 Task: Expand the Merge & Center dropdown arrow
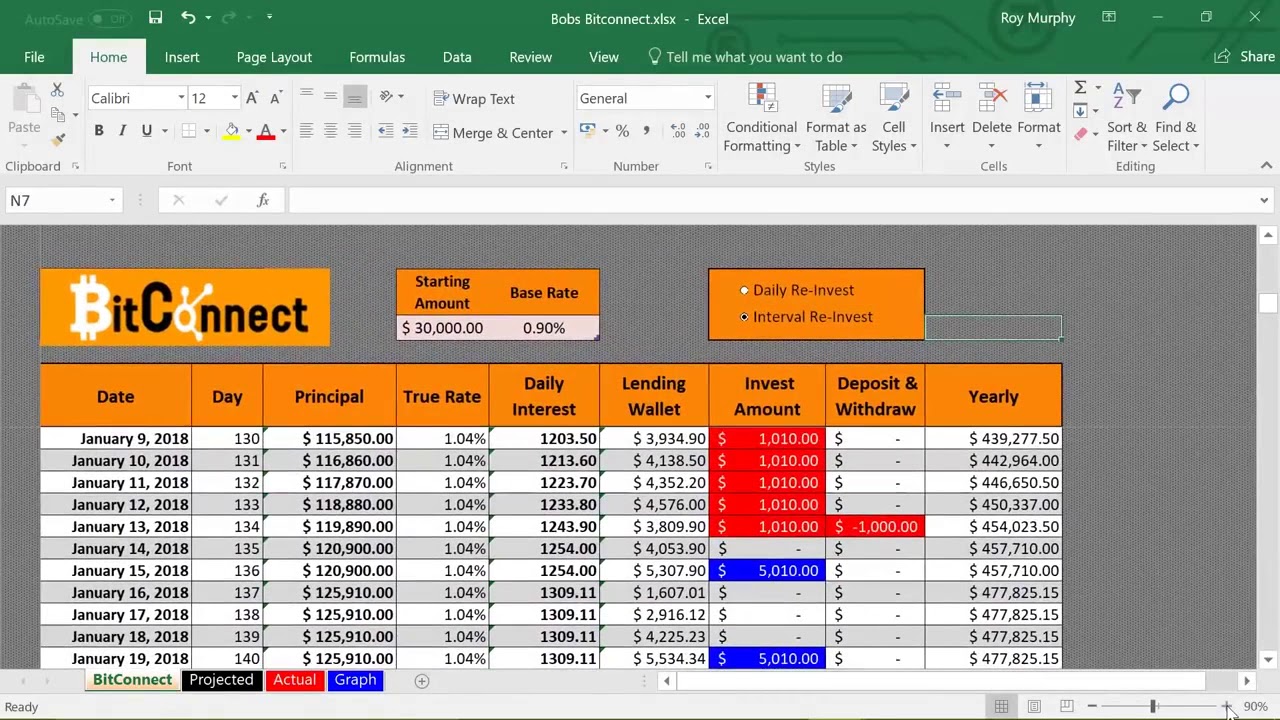point(563,133)
